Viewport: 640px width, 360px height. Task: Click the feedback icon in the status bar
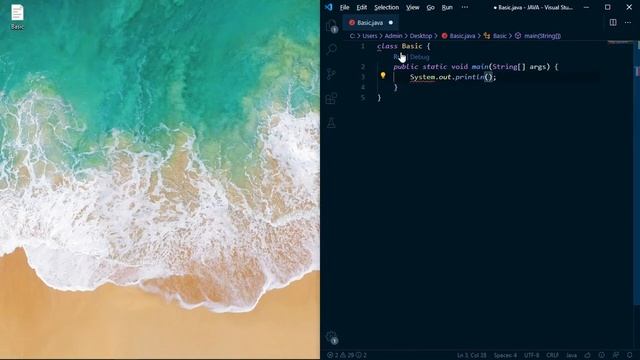tap(616, 355)
